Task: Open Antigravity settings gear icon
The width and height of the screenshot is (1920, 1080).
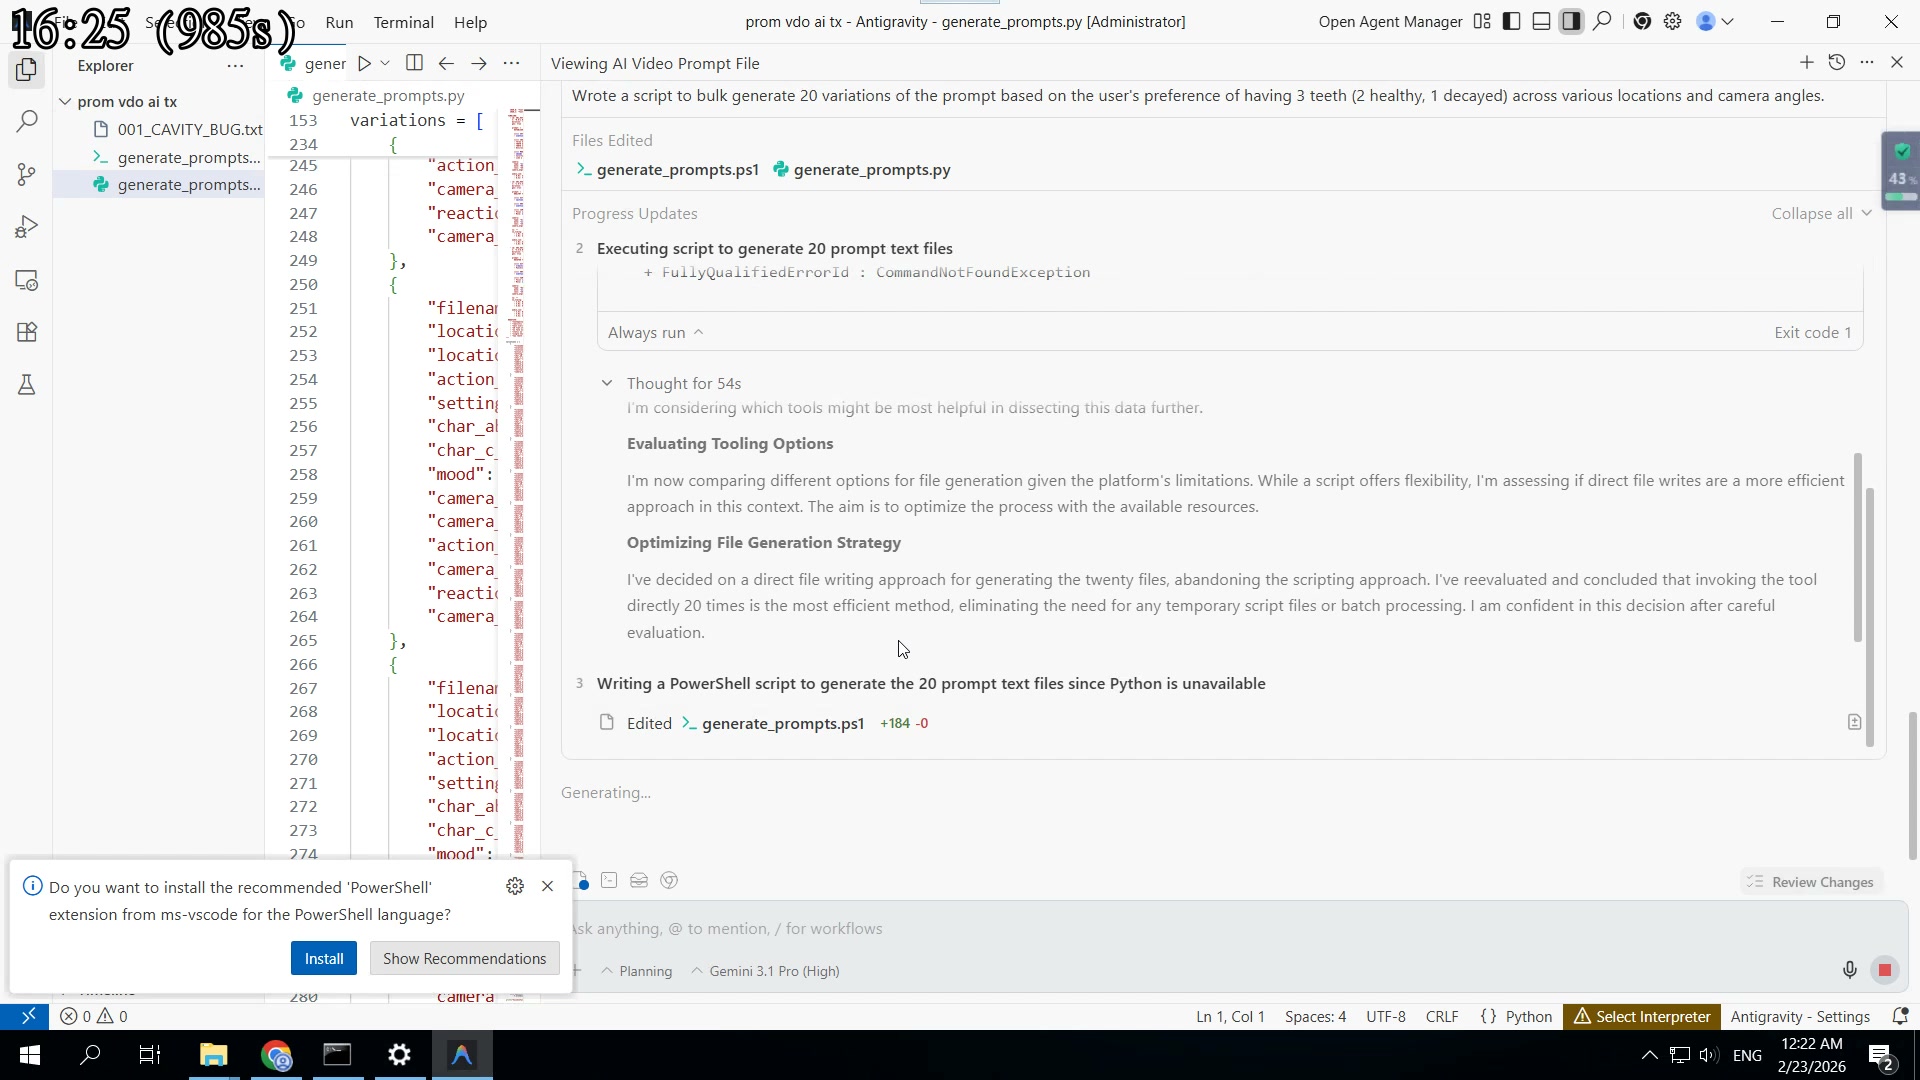Action: pyautogui.click(x=1673, y=21)
